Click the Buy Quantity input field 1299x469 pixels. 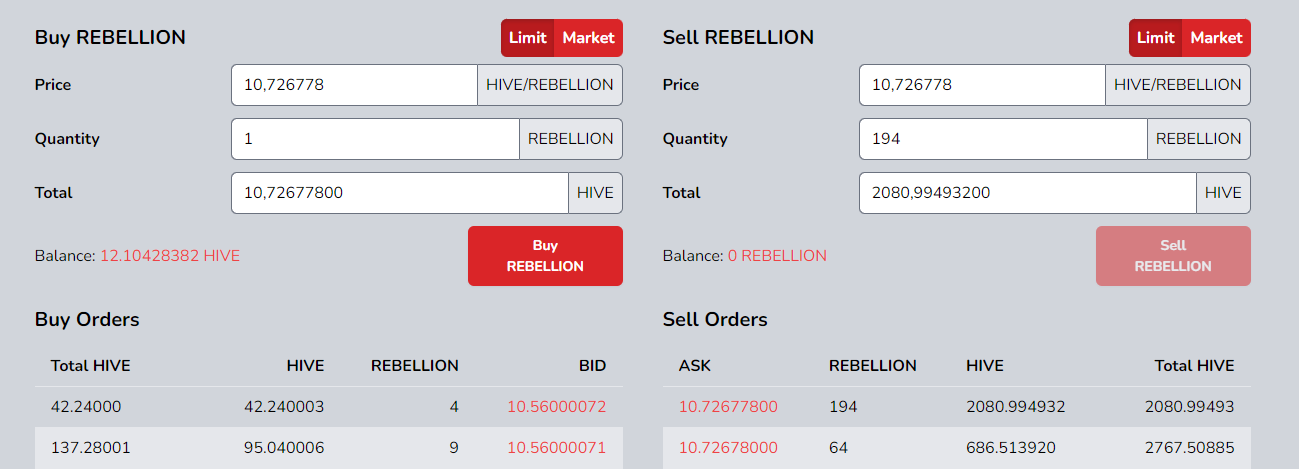coord(375,139)
